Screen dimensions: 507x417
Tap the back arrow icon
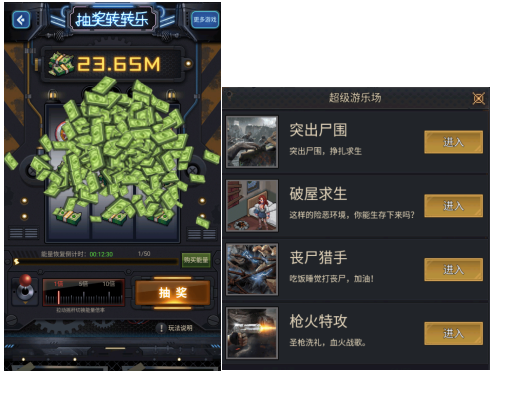pyautogui.click(x=21, y=20)
